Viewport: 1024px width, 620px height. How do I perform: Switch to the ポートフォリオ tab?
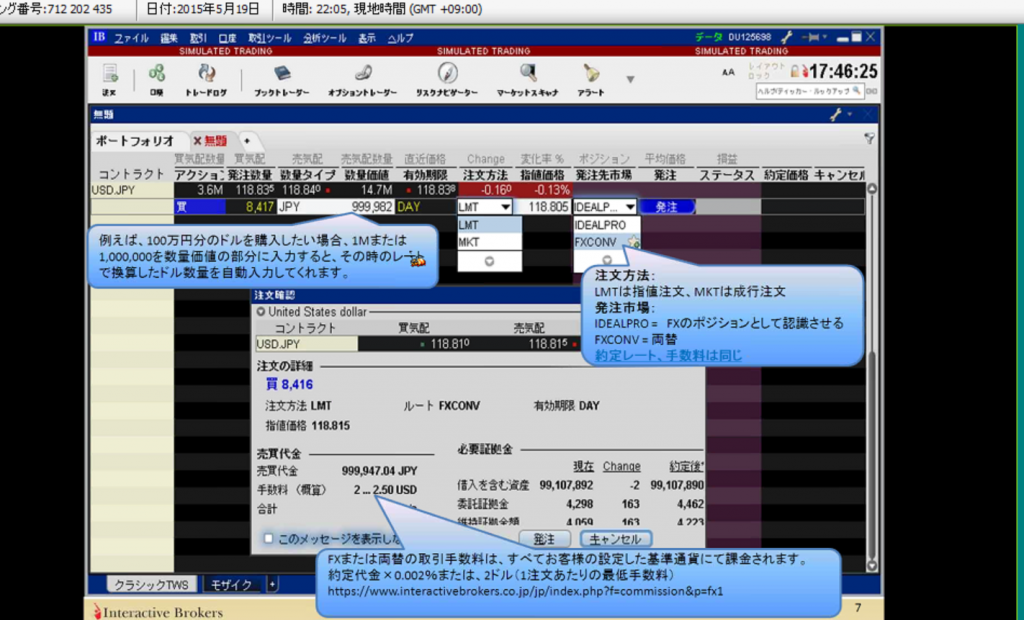135,141
